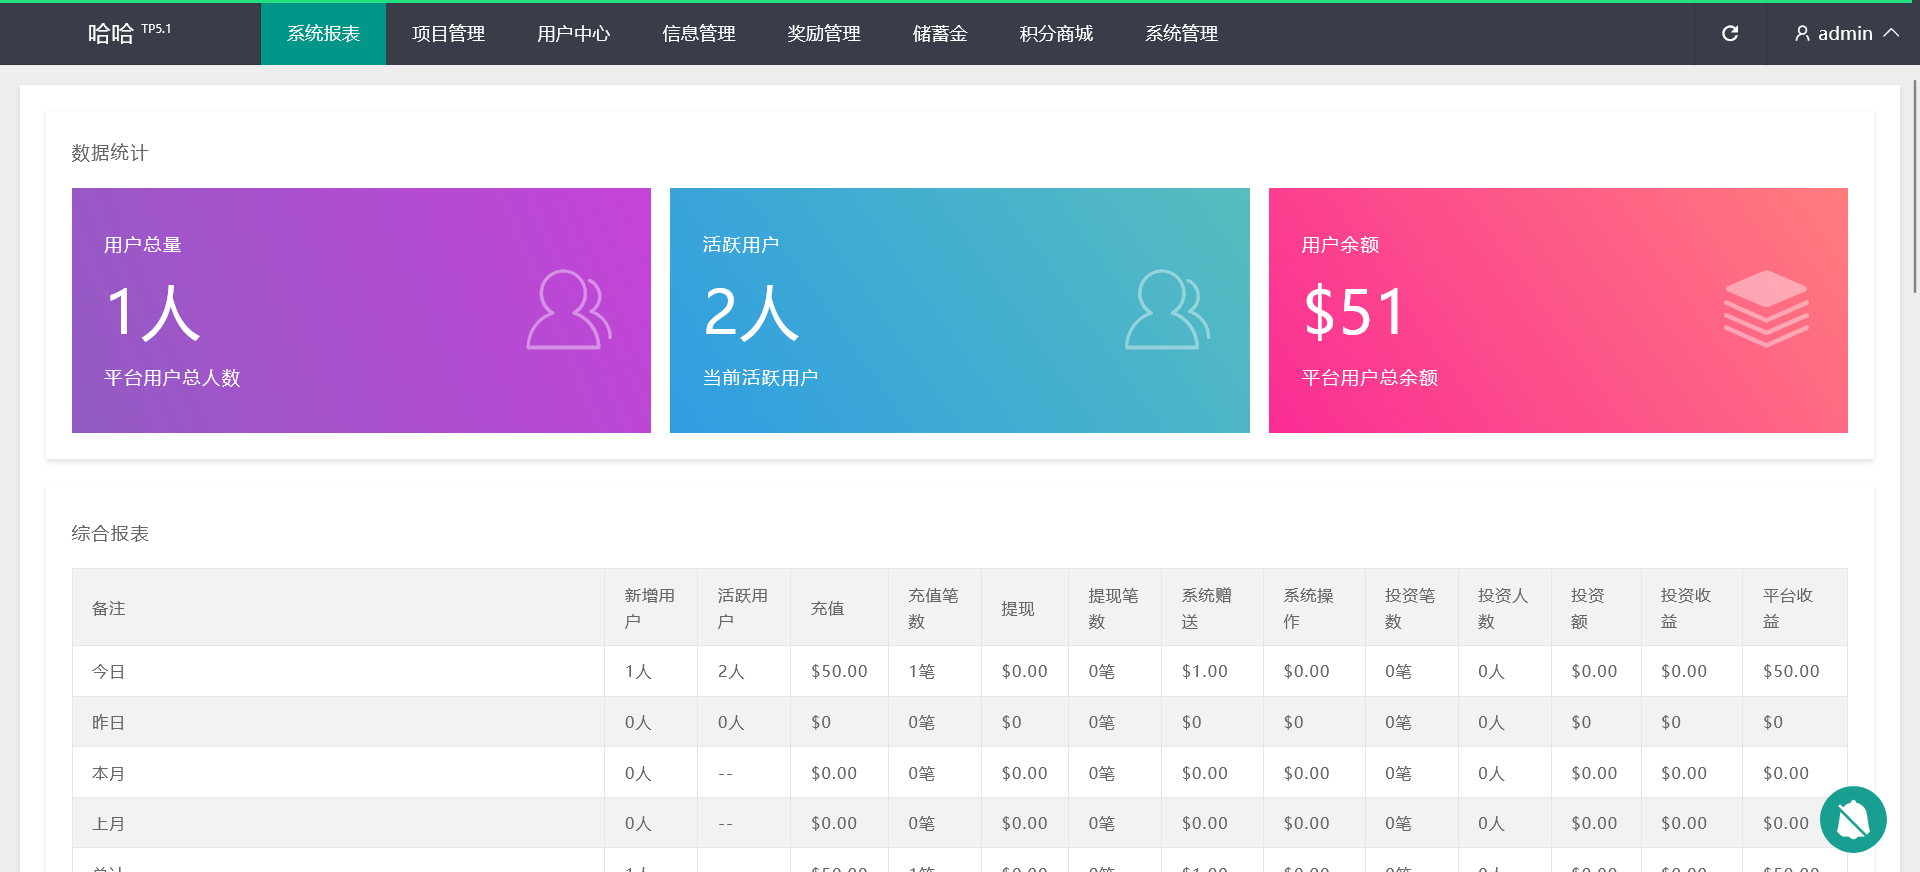Click the admin user avatar icon
Viewport: 1920px width, 872px height.
tap(1802, 34)
